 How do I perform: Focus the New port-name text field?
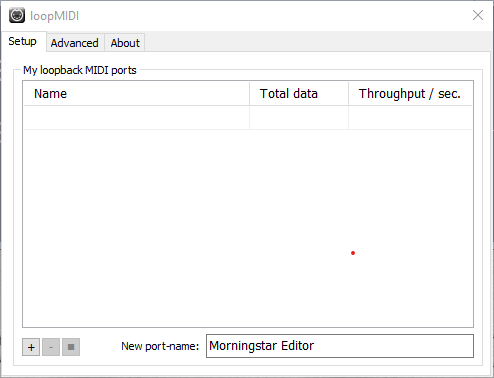340,346
